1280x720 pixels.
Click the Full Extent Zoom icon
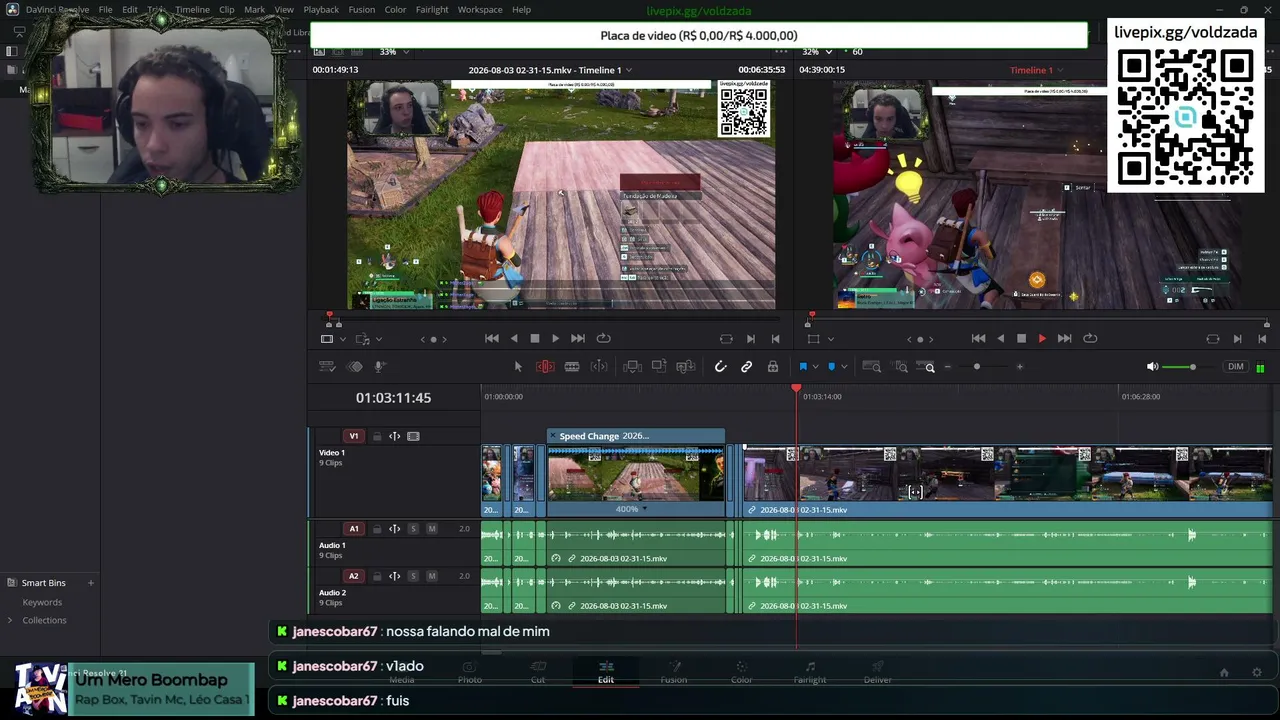pyautogui.click(x=871, y=367)
